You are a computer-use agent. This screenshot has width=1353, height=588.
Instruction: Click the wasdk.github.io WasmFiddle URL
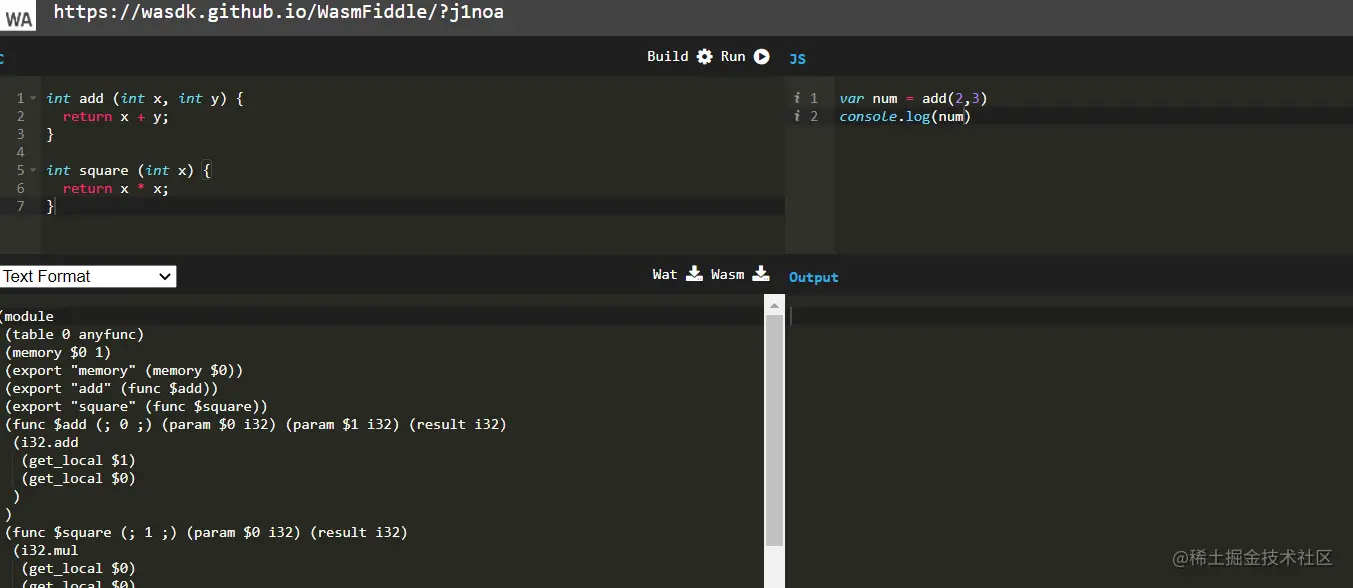(279, 12)
